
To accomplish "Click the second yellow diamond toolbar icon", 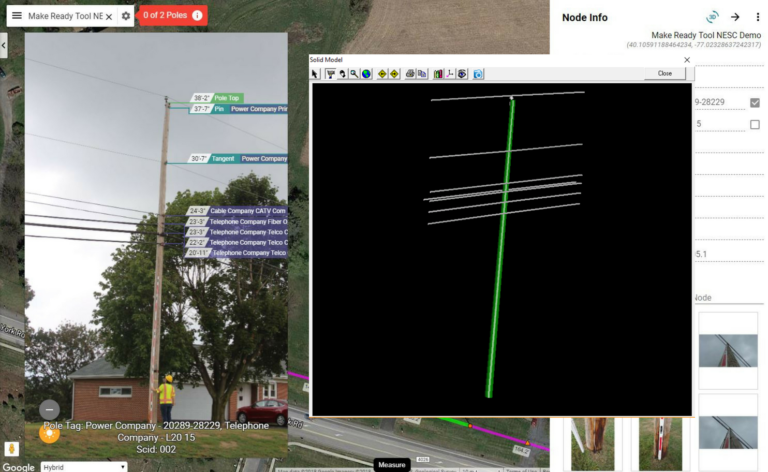I will [x=394, y=74].
